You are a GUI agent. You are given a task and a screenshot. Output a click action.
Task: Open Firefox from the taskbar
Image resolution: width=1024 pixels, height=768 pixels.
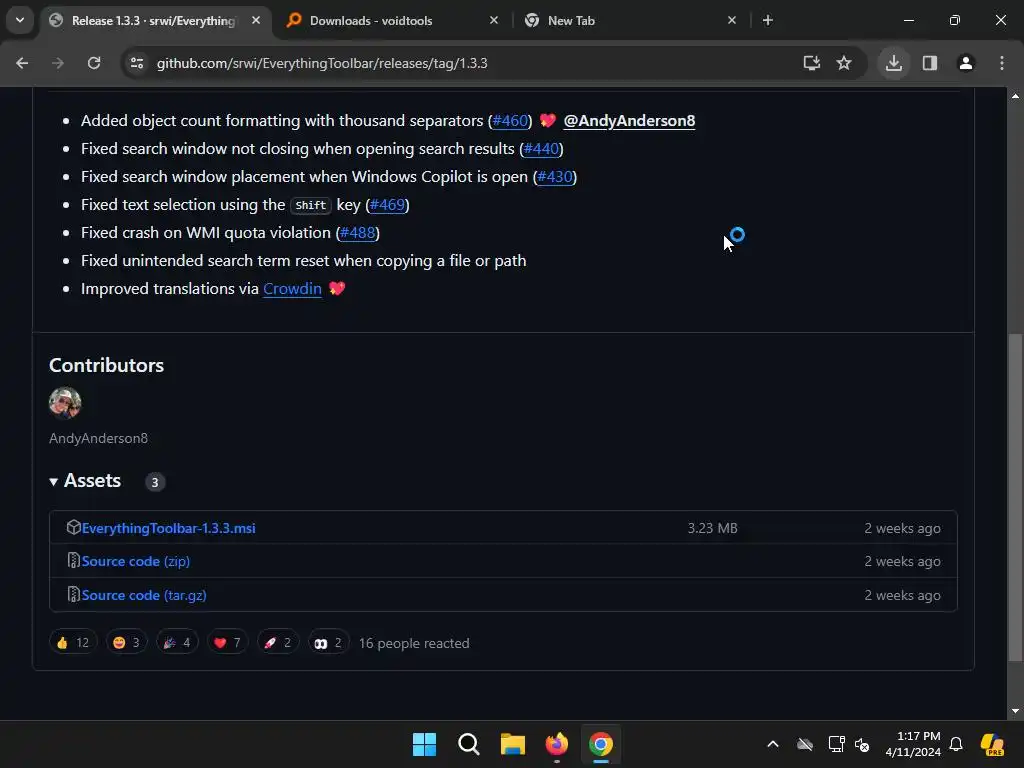click(x=556, y=744)
